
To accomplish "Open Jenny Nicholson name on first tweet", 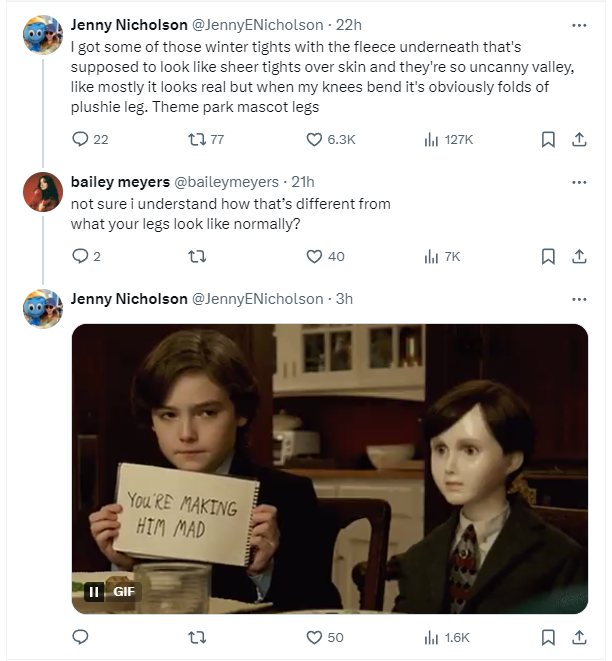I will pyautogui.click(x=129, y=25).
